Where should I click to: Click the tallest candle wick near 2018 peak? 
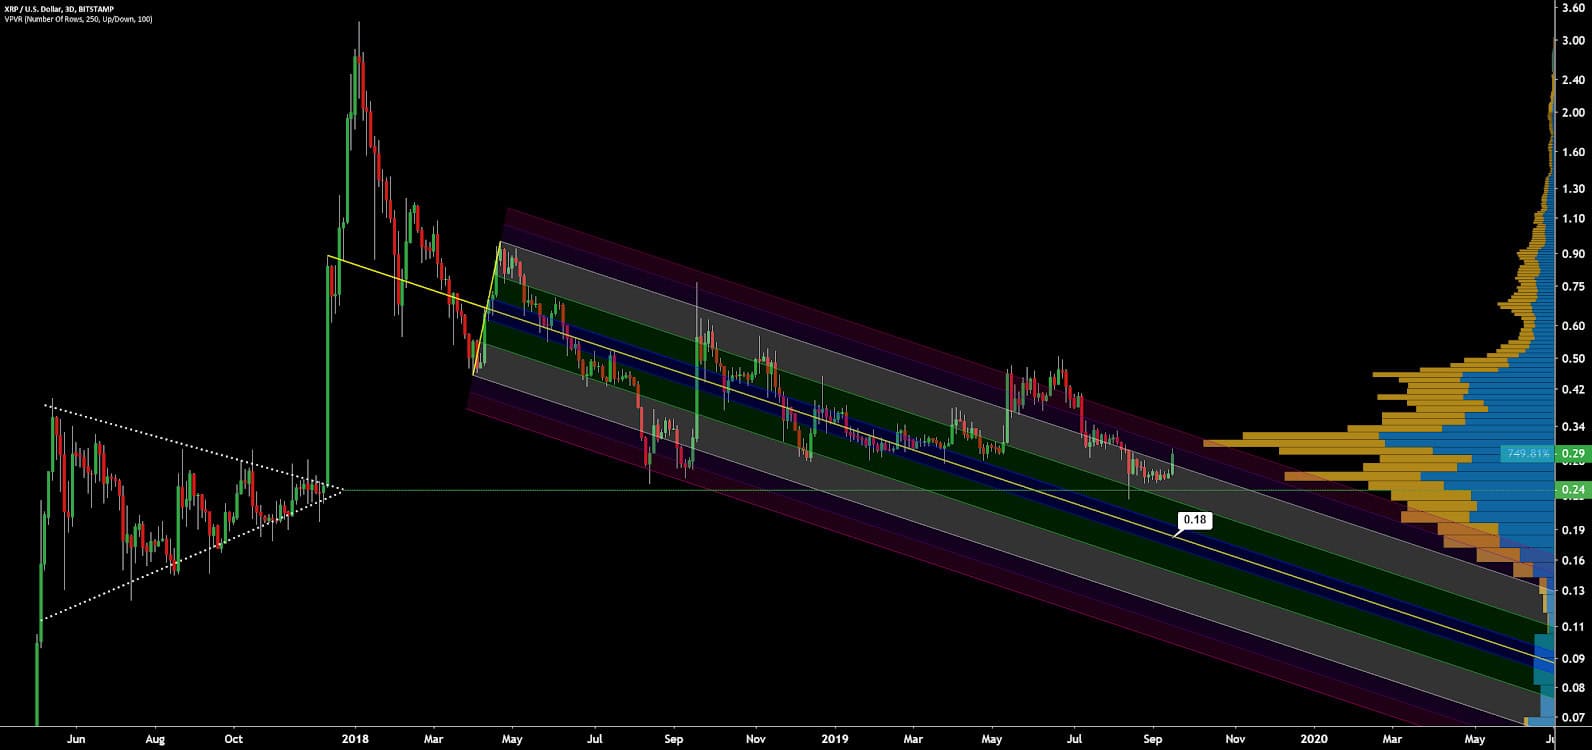point(358,40)
